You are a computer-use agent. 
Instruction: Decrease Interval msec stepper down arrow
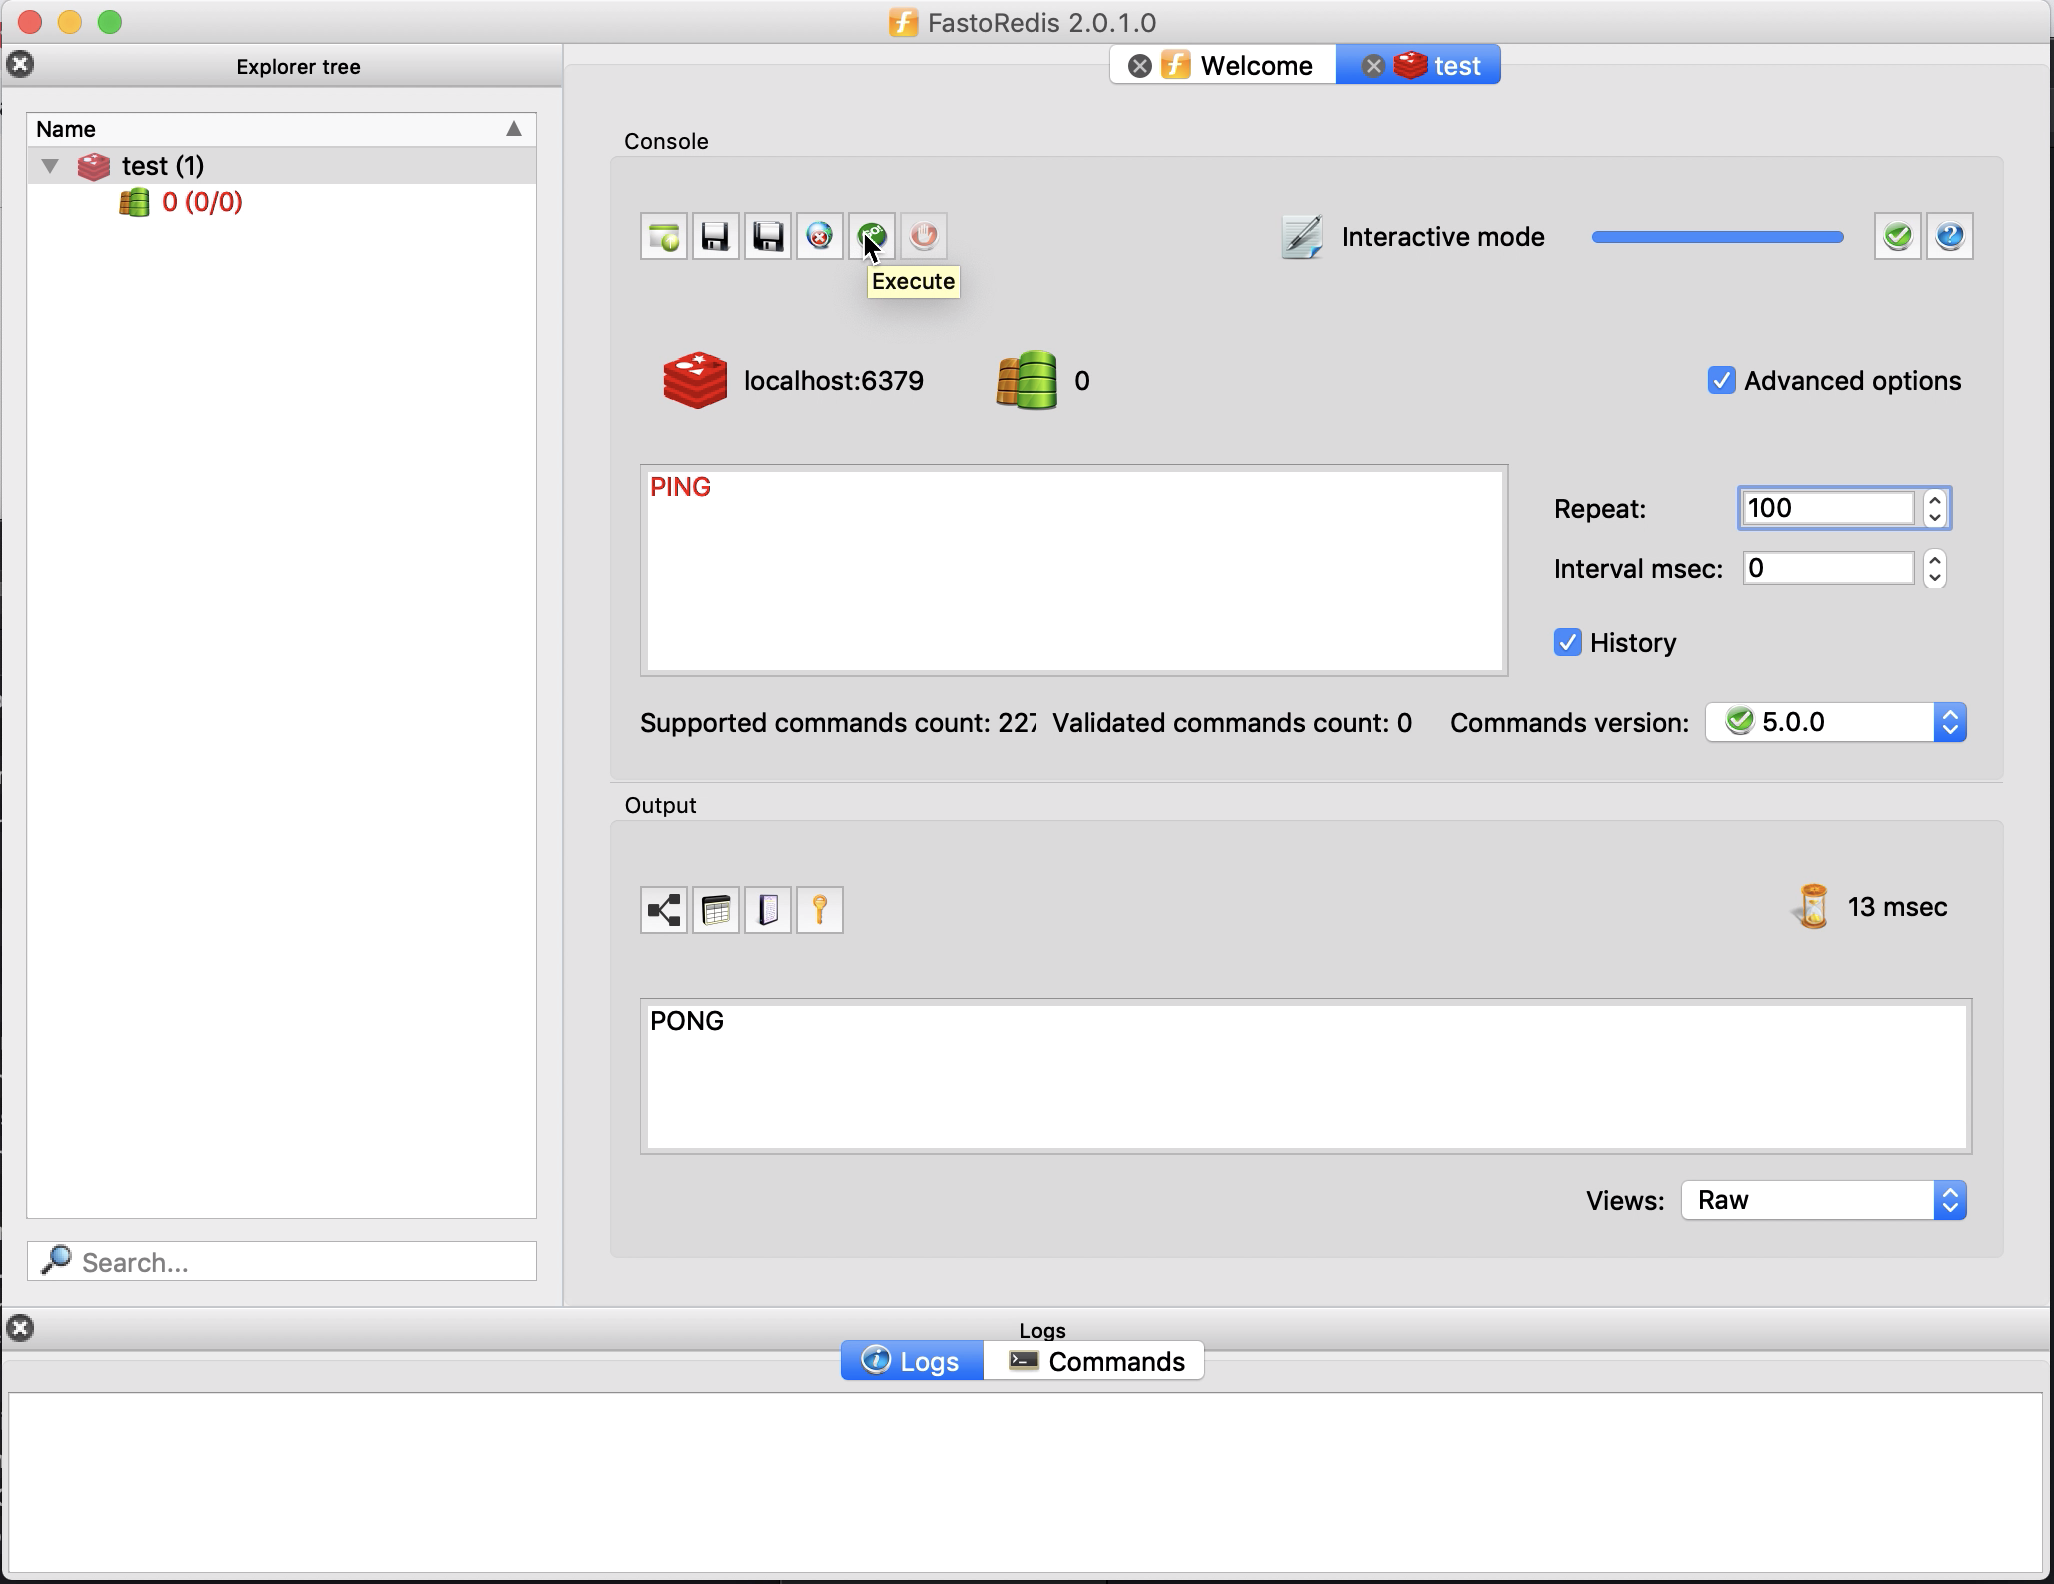click(x=1935, y=577)
